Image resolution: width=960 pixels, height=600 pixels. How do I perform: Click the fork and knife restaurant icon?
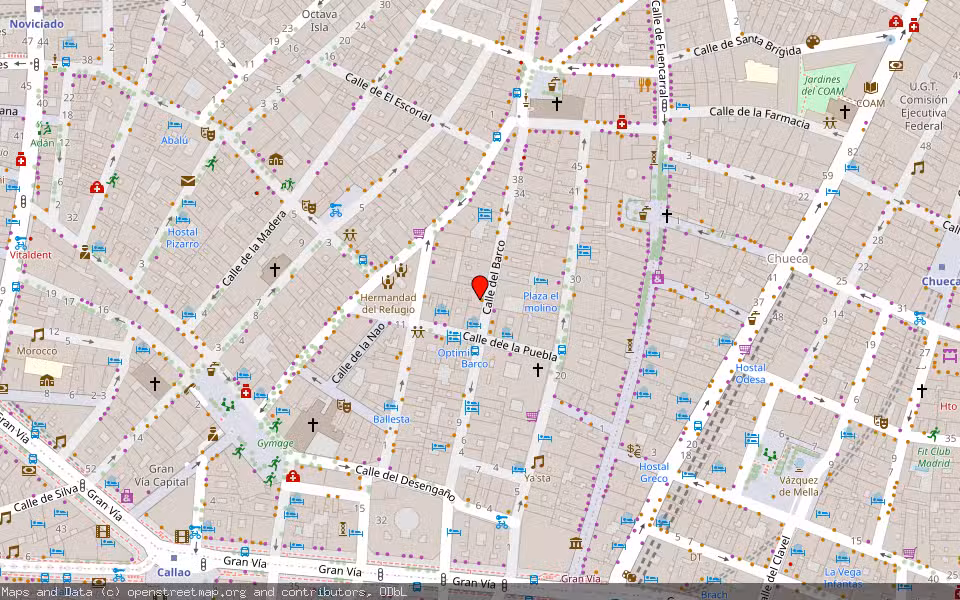[644, 84]
